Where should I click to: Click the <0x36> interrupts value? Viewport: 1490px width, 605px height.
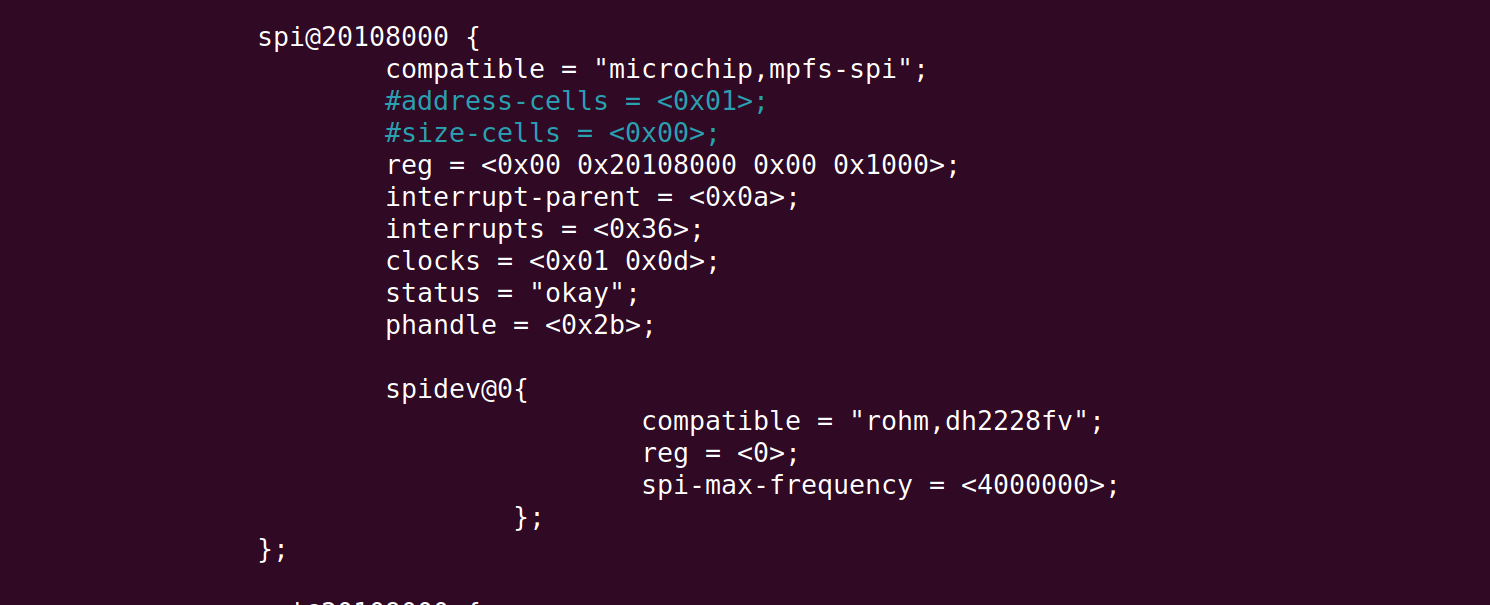point(640,230)
